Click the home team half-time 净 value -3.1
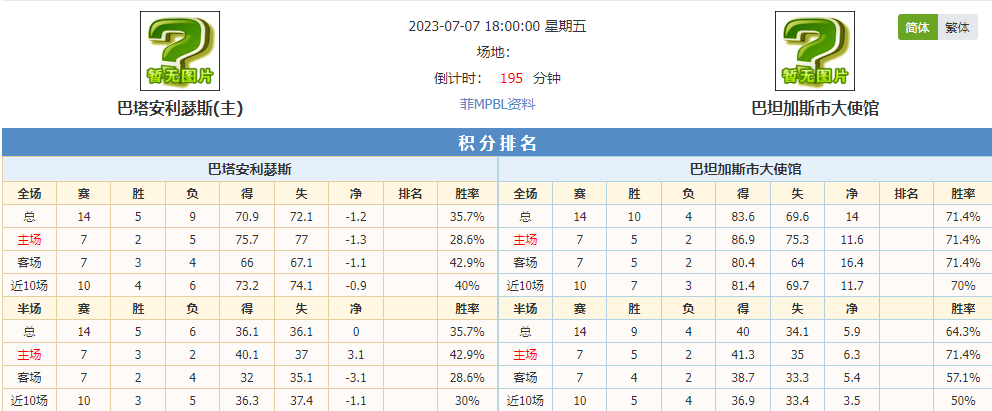This screenshot has width=992, height=411. pyautogui.click(x=356, y=377)
